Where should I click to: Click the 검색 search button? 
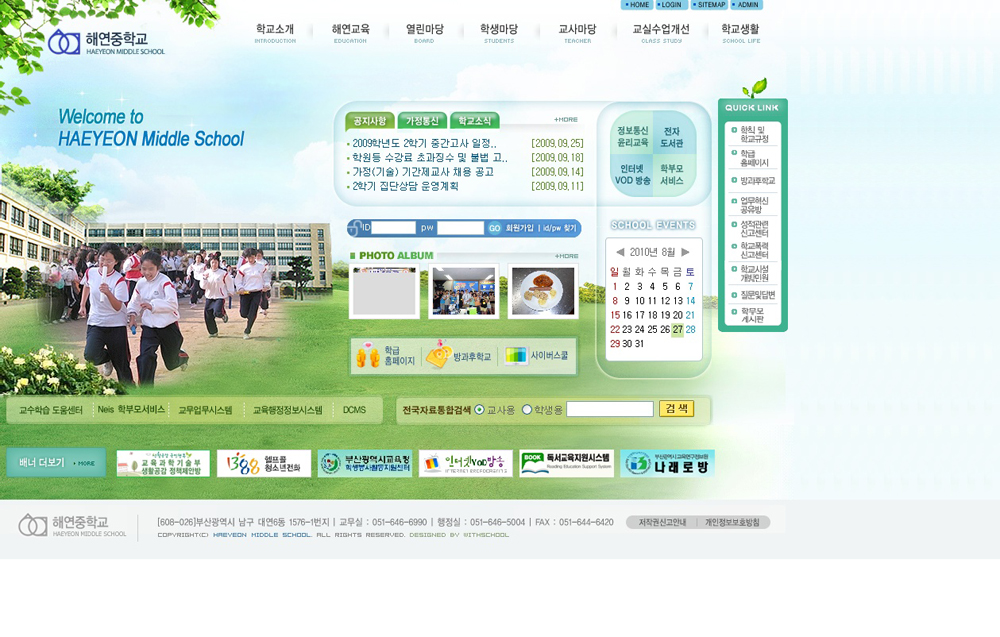676,409
